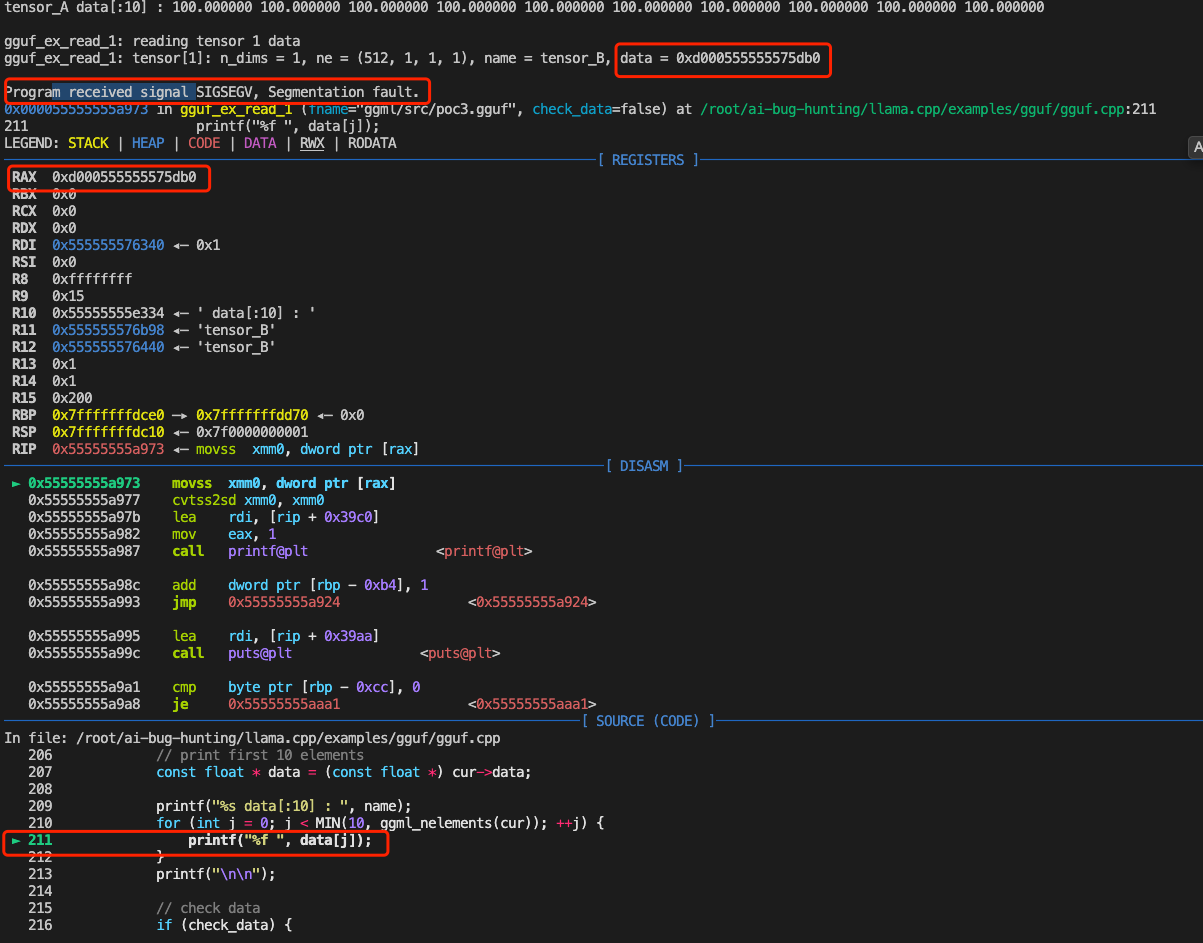Viewport: 1203px width, 943px height.
Task: Click the SOURCE (CODE) section header
Action: (650, 721)
